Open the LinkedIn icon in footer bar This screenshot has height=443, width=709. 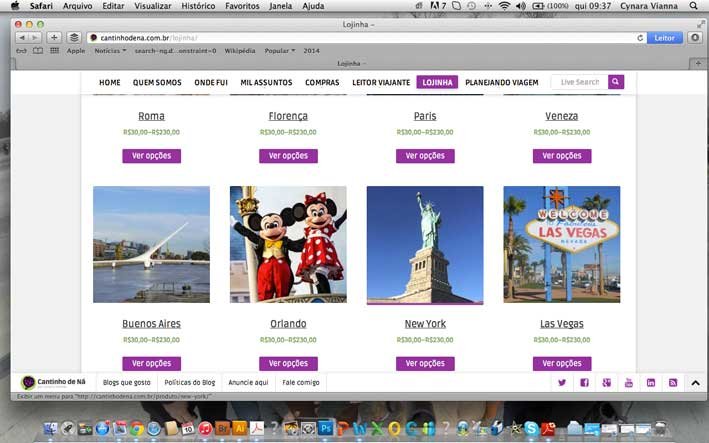coord(651,382)
